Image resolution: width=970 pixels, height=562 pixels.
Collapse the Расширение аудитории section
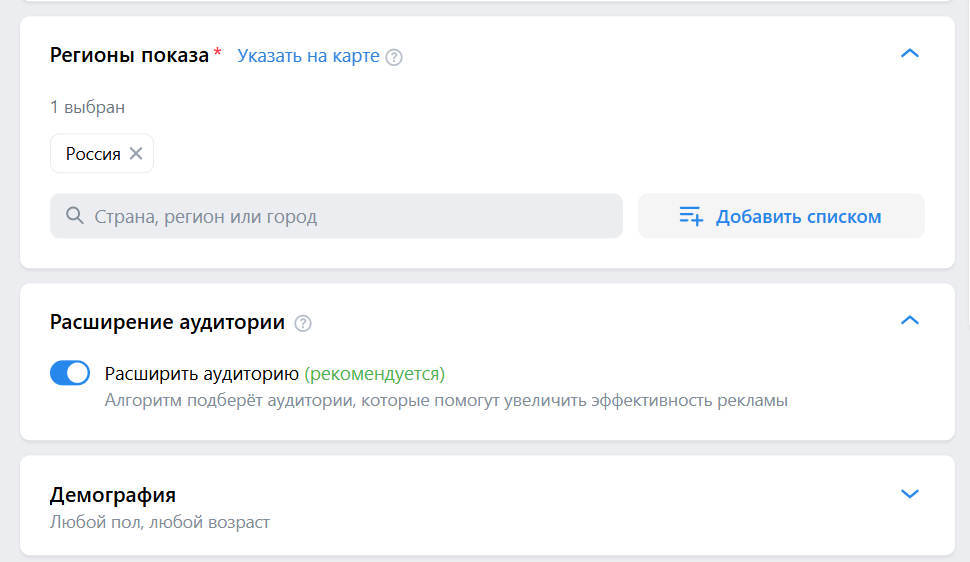tap(909, 321)
